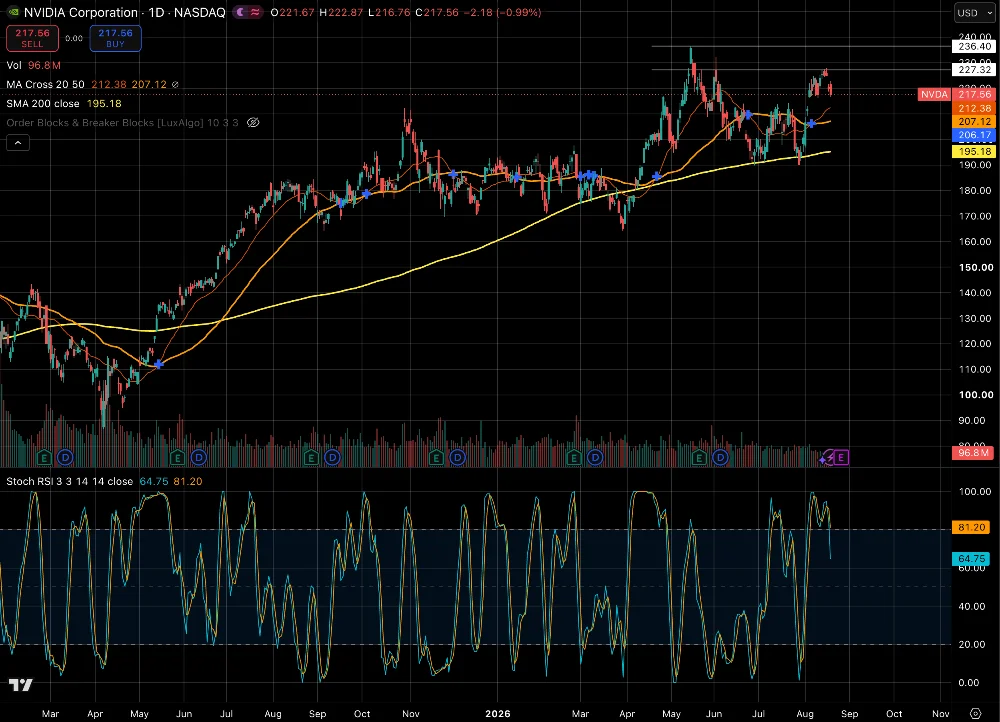This screenshot has width=1000, height=722.
Task: Click the open value O221.67
Action: (292, 12)
